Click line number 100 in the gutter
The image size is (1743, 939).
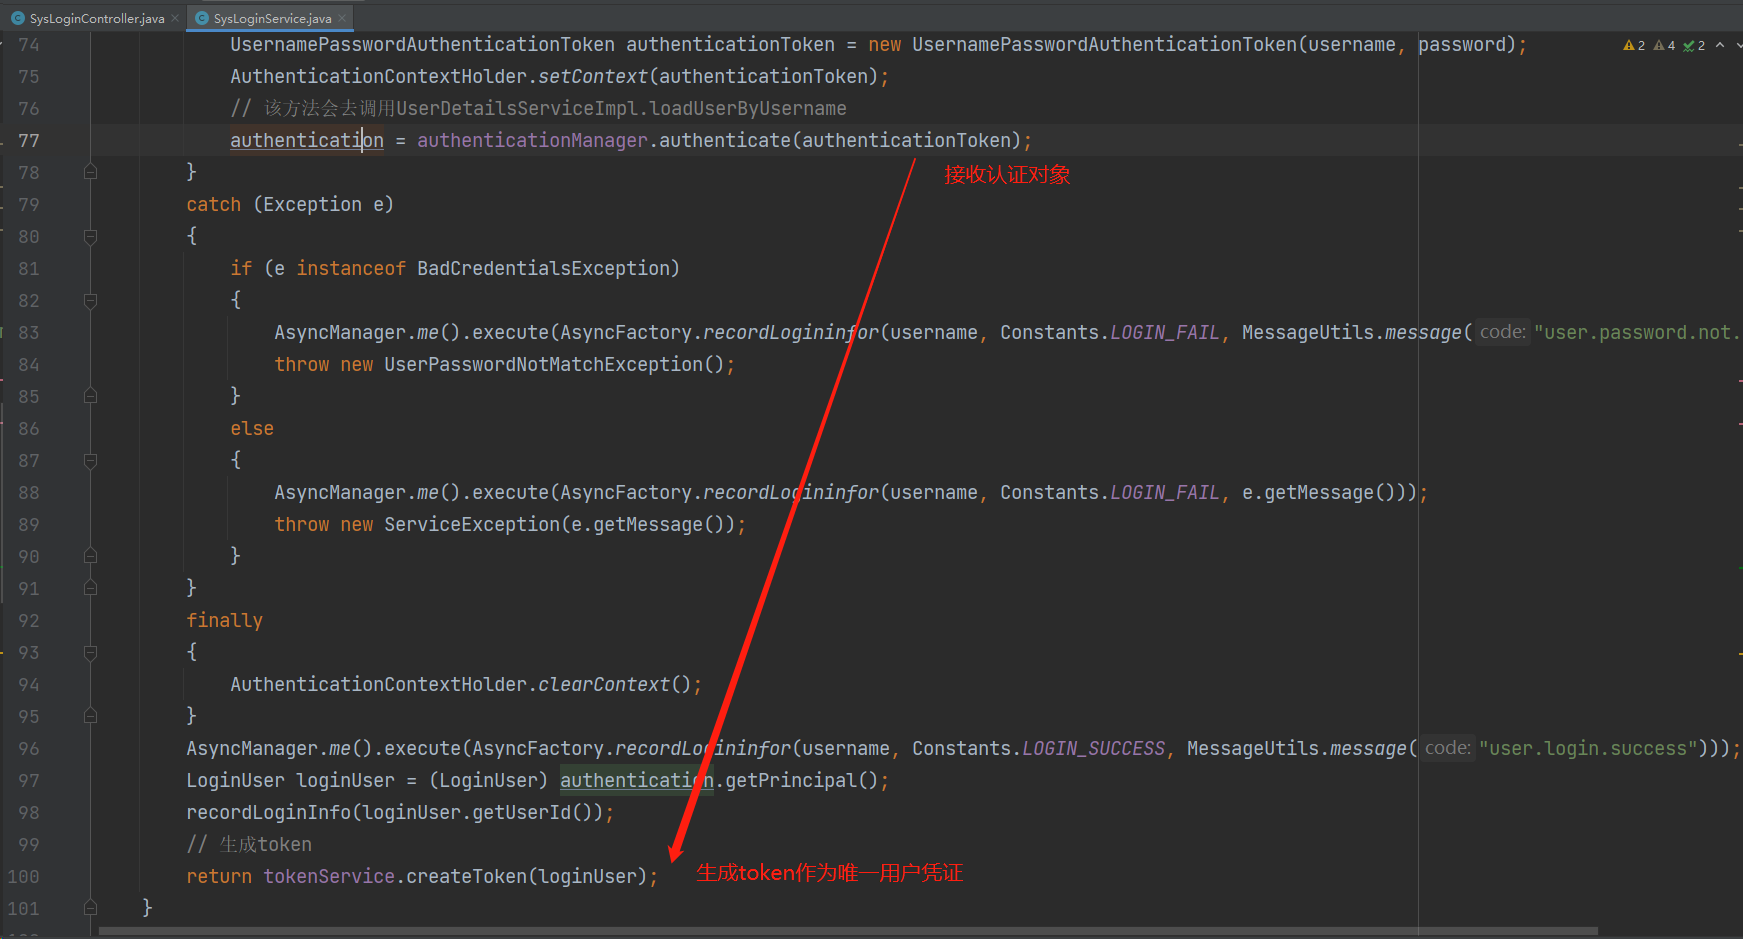[23, 877]
